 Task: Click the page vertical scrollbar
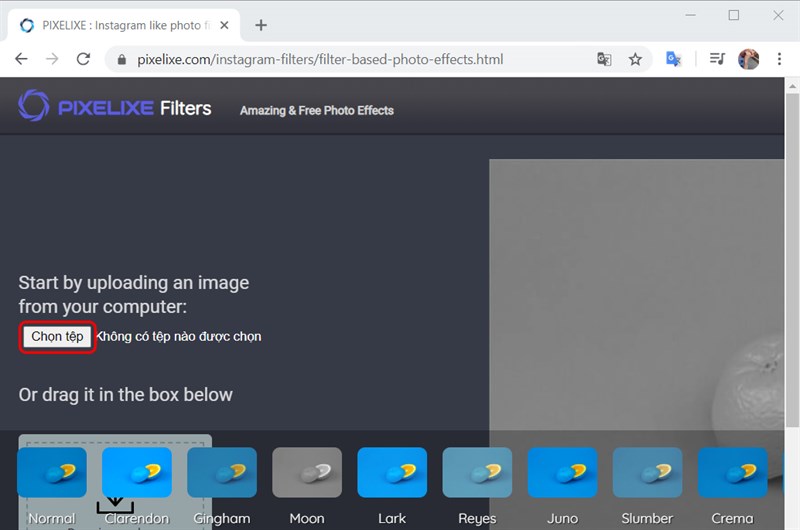tap(792, 260)
